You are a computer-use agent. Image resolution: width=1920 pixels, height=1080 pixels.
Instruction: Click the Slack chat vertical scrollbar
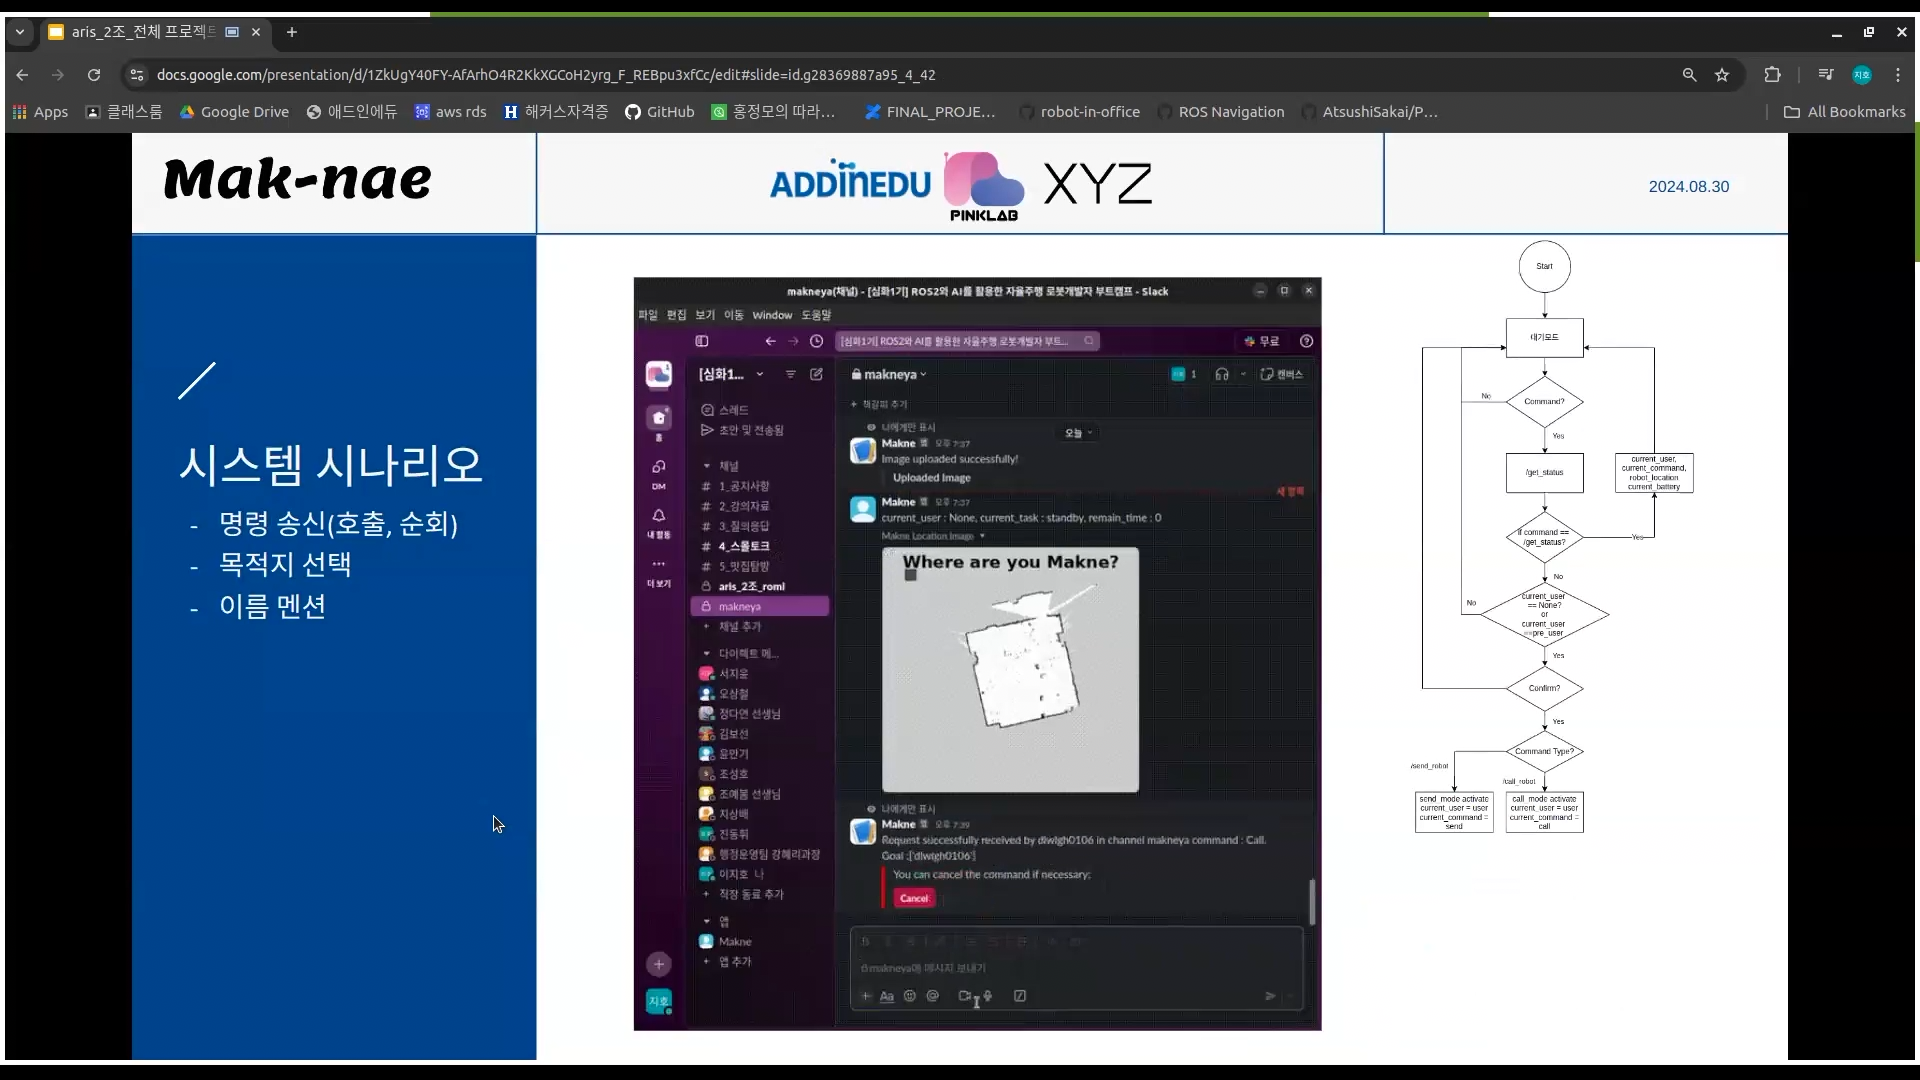(1311, 901)
